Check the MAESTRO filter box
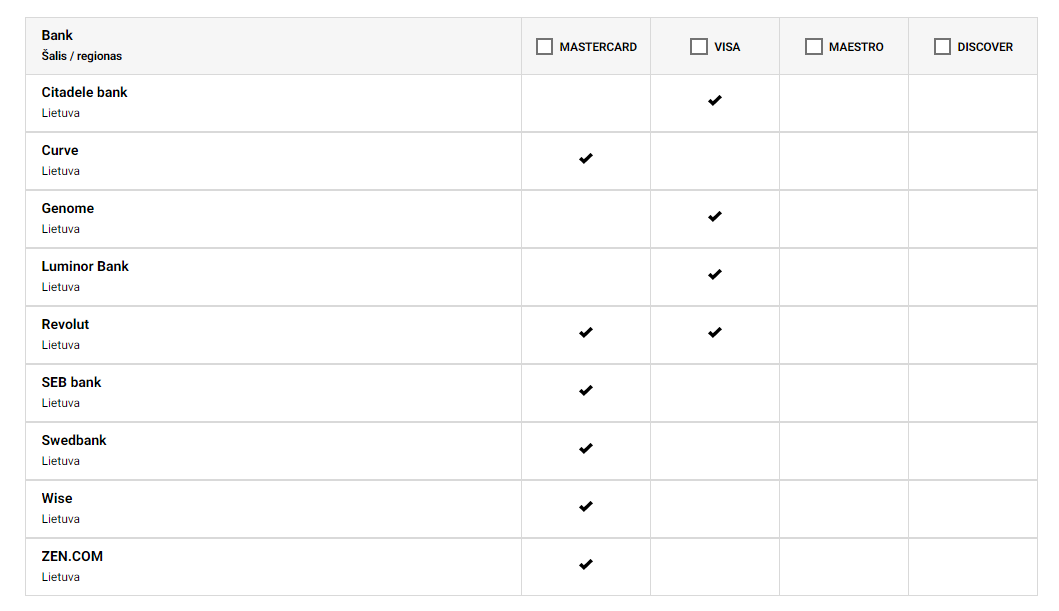1059x611 pixels. click(814, 47)
